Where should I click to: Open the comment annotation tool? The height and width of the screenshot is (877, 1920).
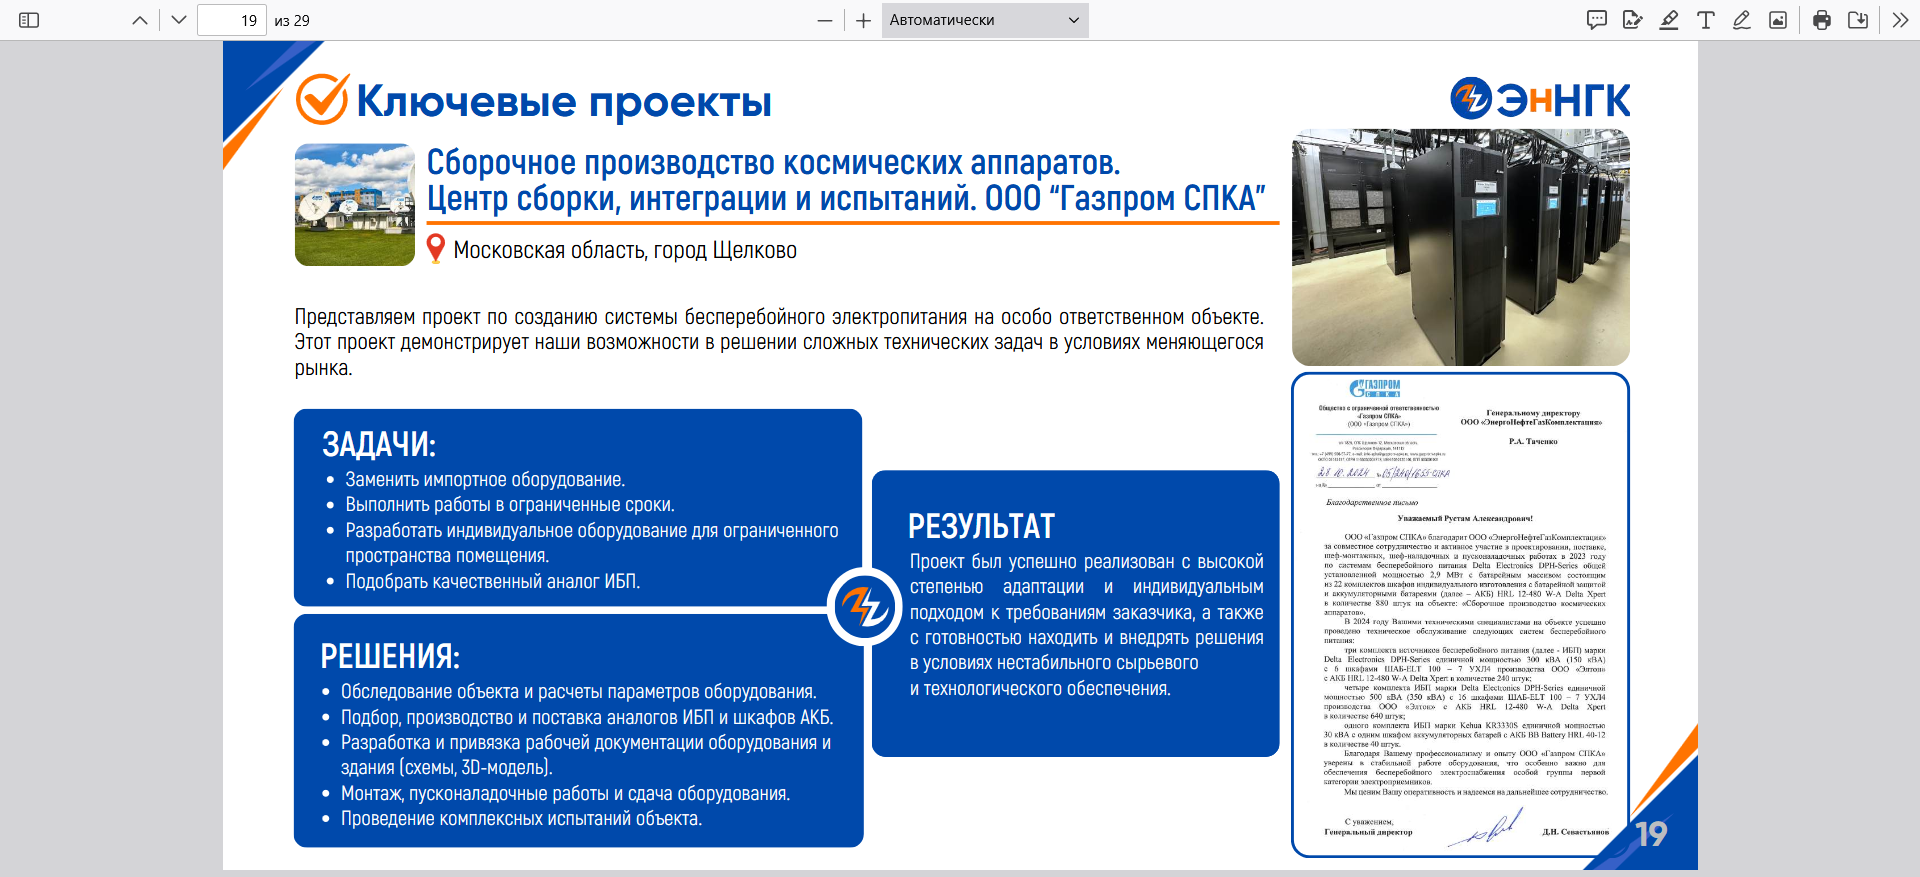pos(1597,20)
